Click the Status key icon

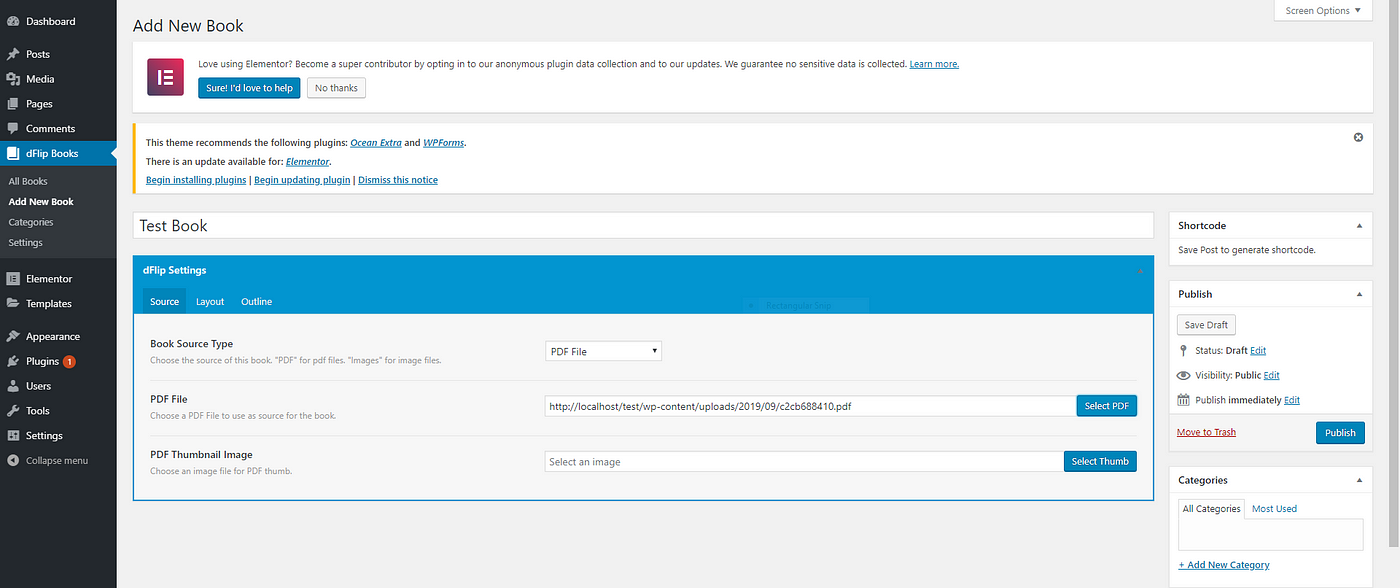click(1184, 351)
